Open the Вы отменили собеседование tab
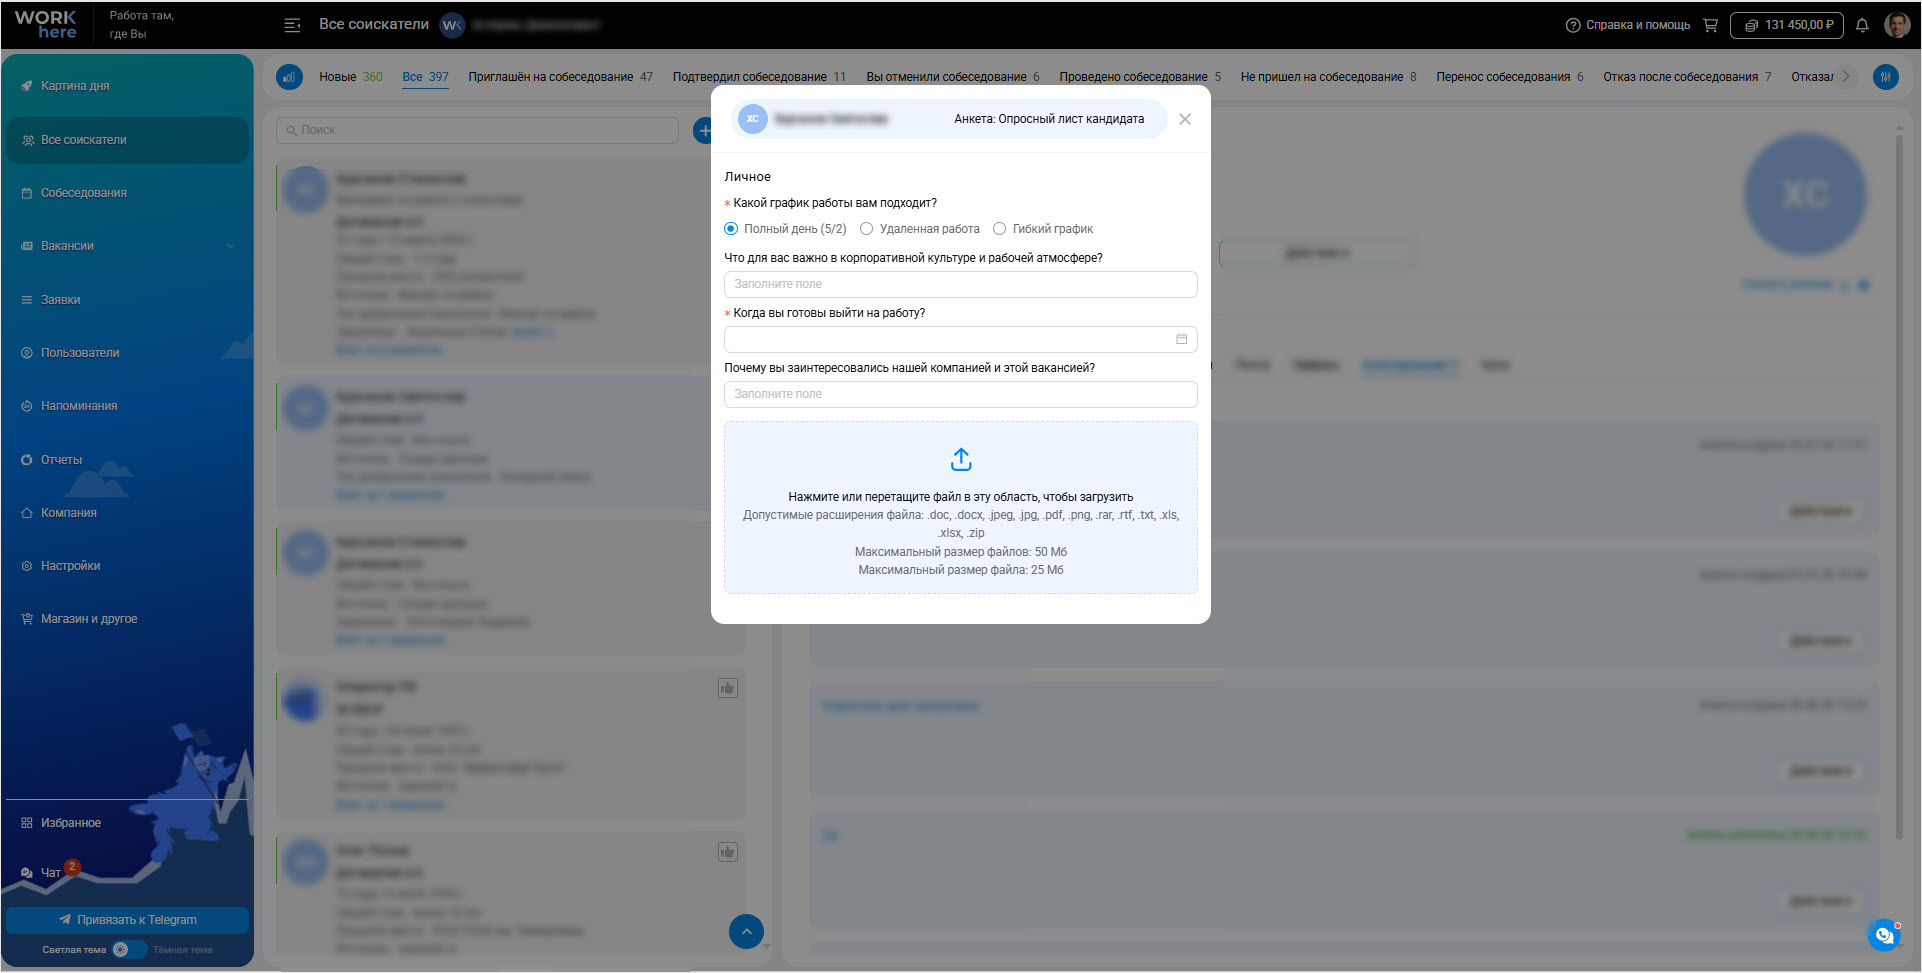 [x=953, y=77]
